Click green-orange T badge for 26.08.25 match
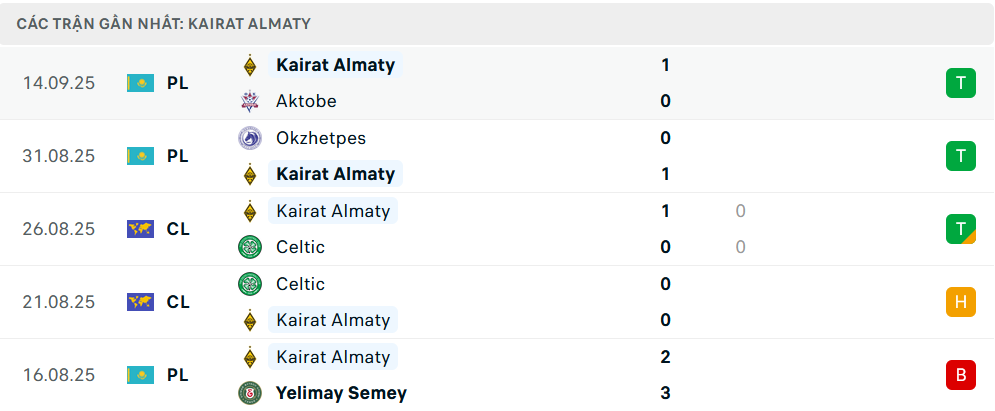This screenshot has height=411, width=995. pos(960,229)
